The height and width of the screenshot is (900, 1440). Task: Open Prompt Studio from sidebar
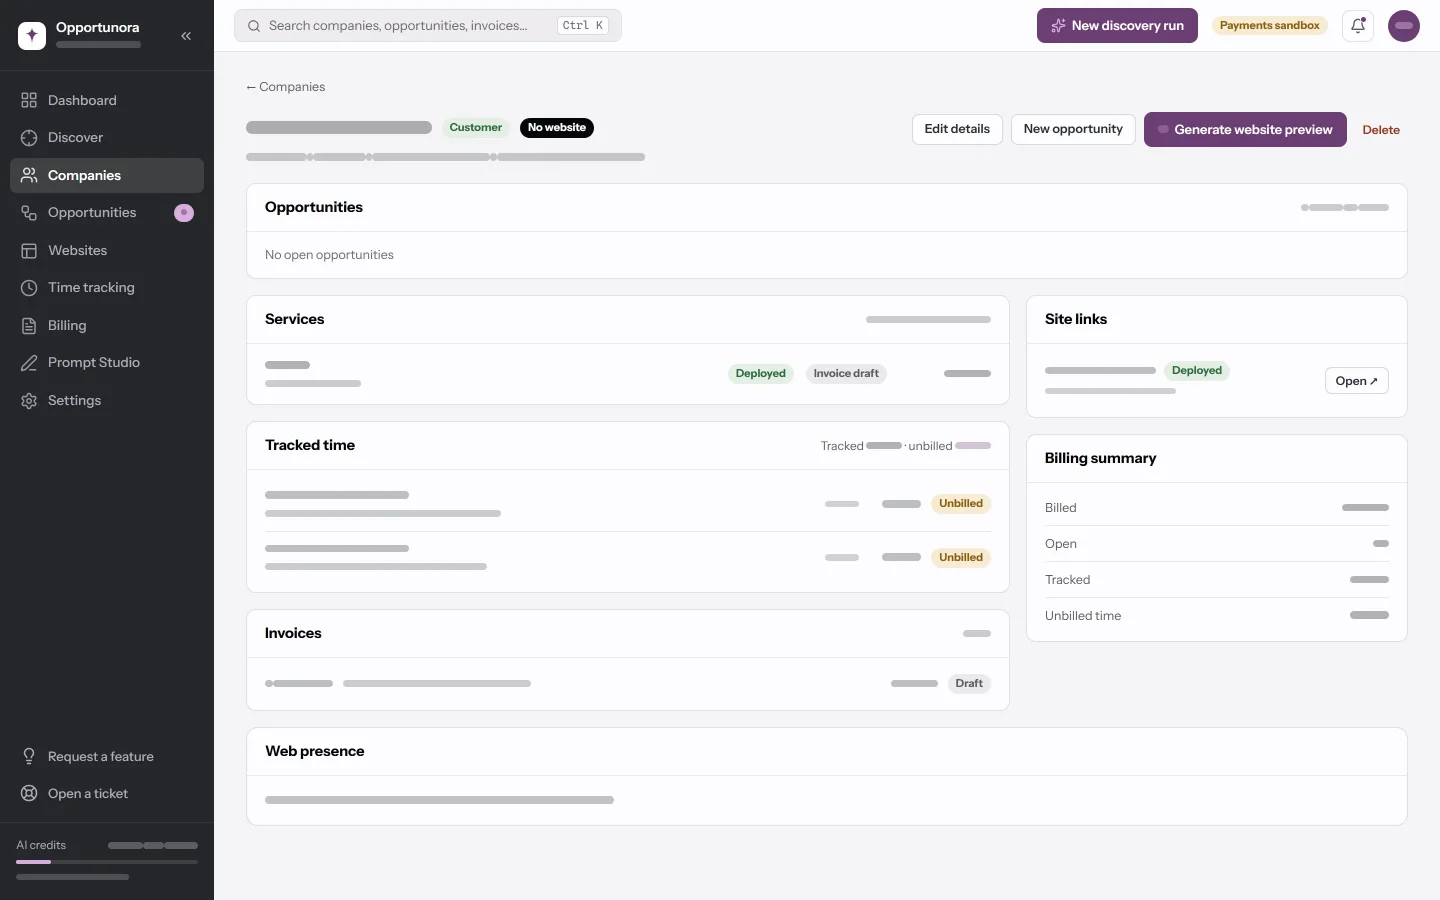coord(107,363)
